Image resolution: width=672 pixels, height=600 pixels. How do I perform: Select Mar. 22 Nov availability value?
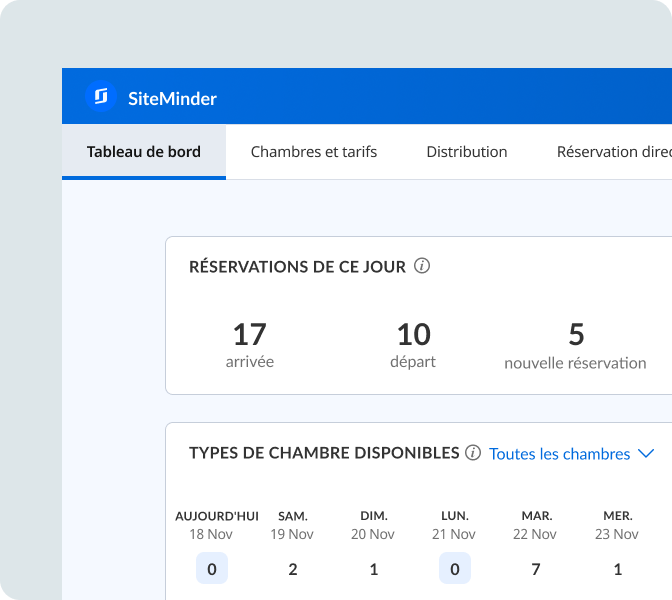(537, 569)
